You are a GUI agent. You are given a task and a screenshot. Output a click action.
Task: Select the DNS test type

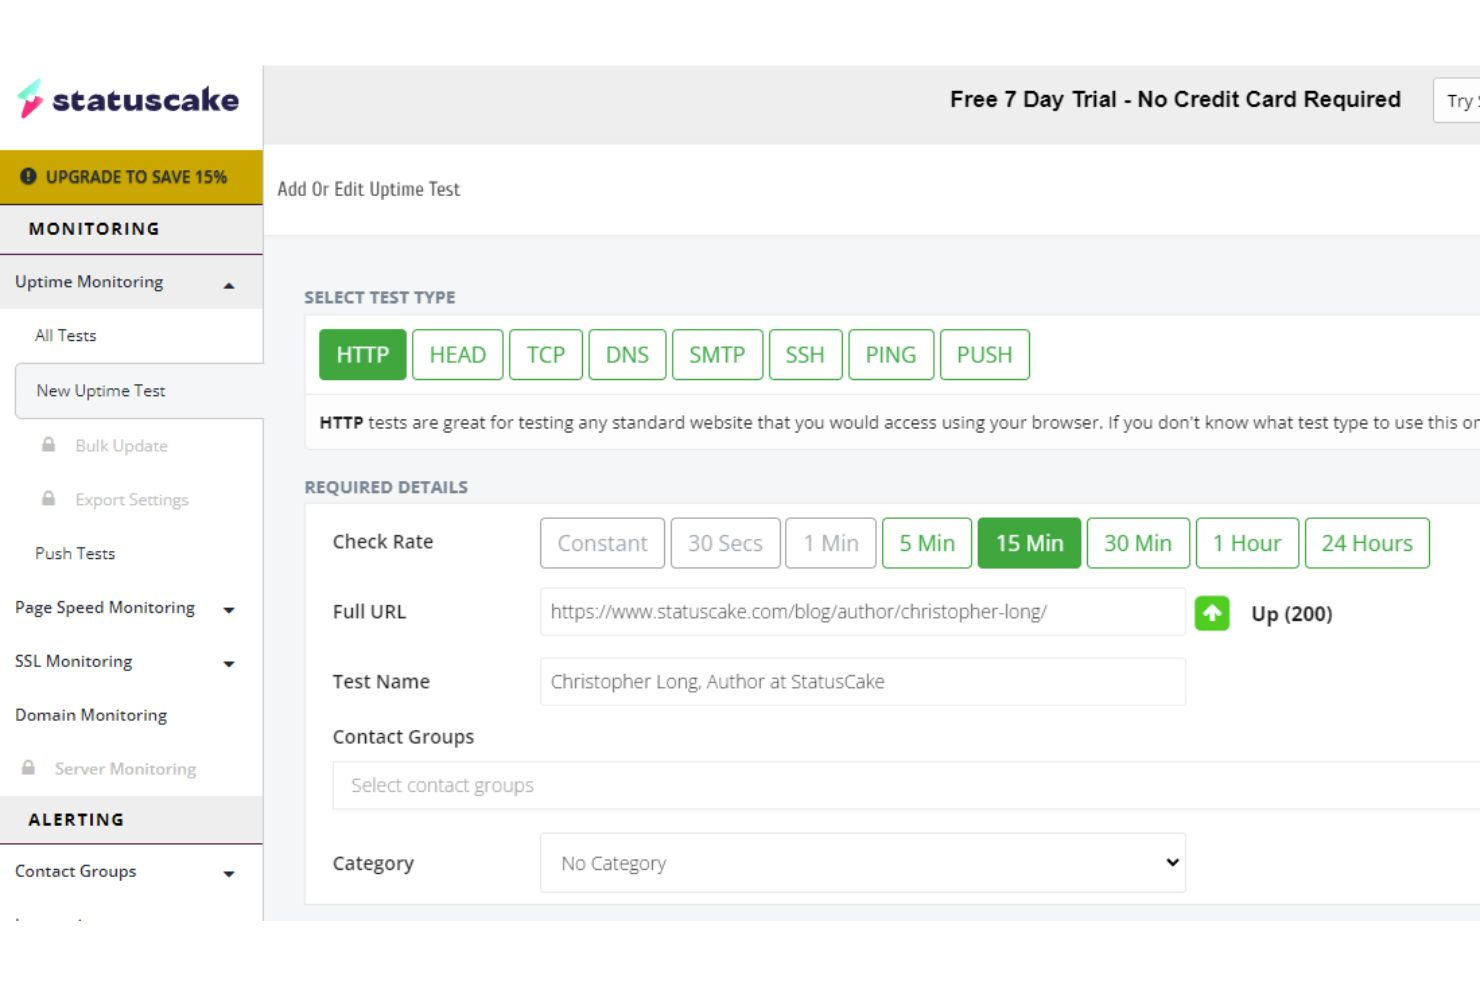tap(627, 355)
